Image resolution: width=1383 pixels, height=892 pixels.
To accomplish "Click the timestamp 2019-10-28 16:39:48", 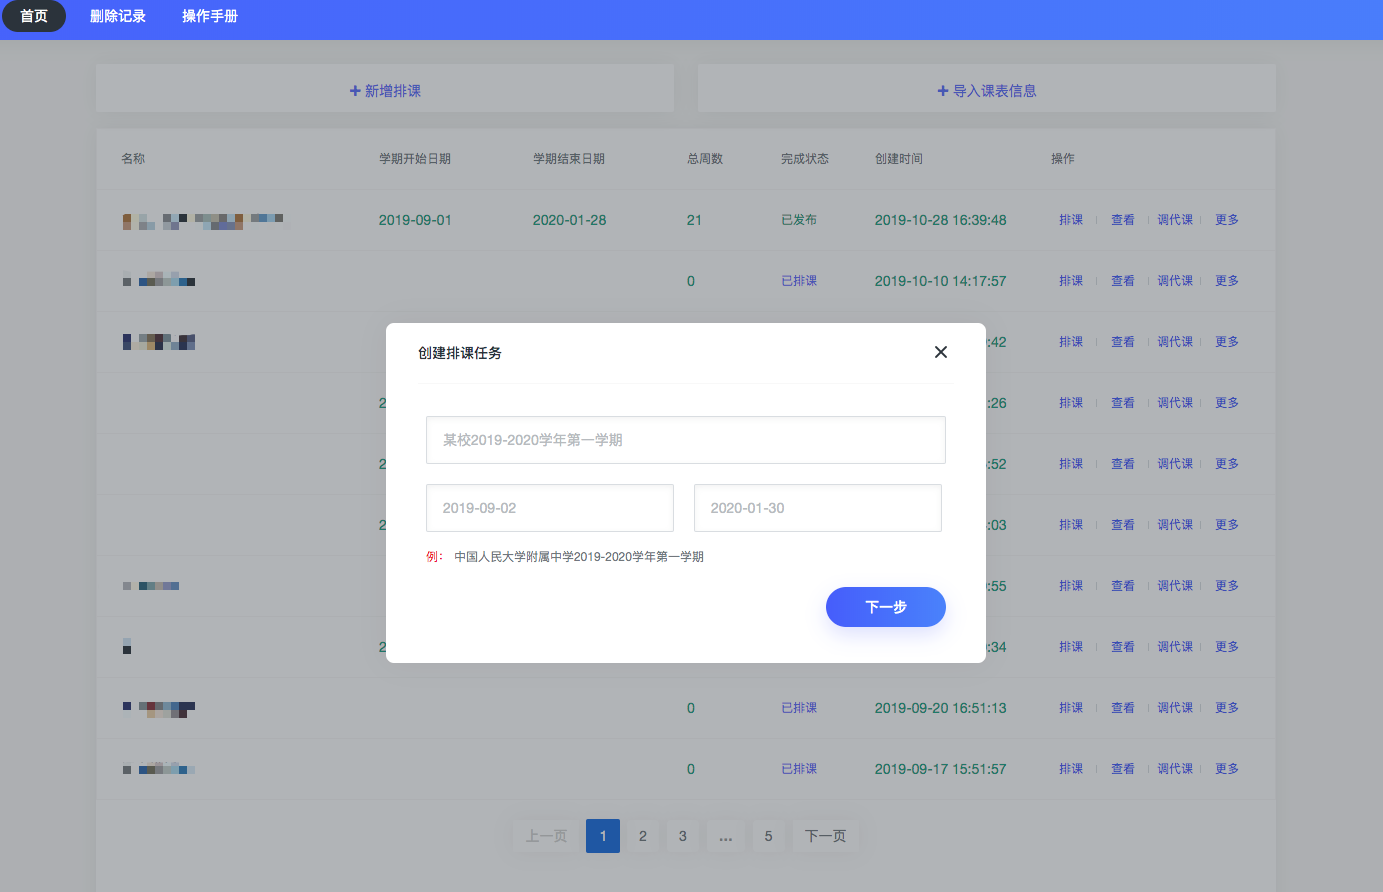I will (x=941, y=220).
